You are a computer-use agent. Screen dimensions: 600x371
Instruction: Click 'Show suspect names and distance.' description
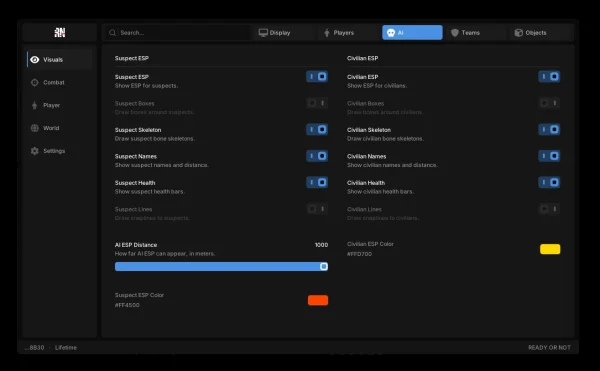tap(161, 165)
